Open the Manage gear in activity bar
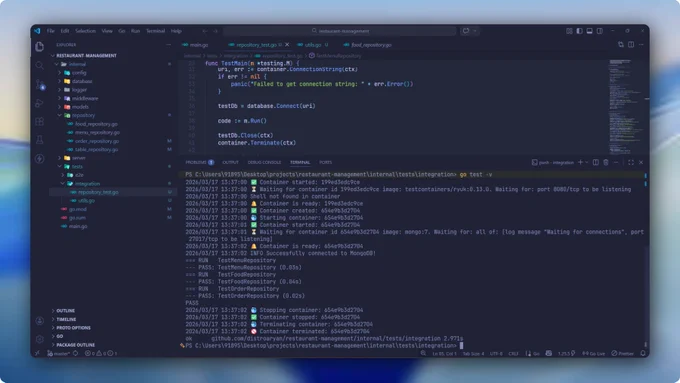Viewport: 680px width, 383px height. pos(39,339)
